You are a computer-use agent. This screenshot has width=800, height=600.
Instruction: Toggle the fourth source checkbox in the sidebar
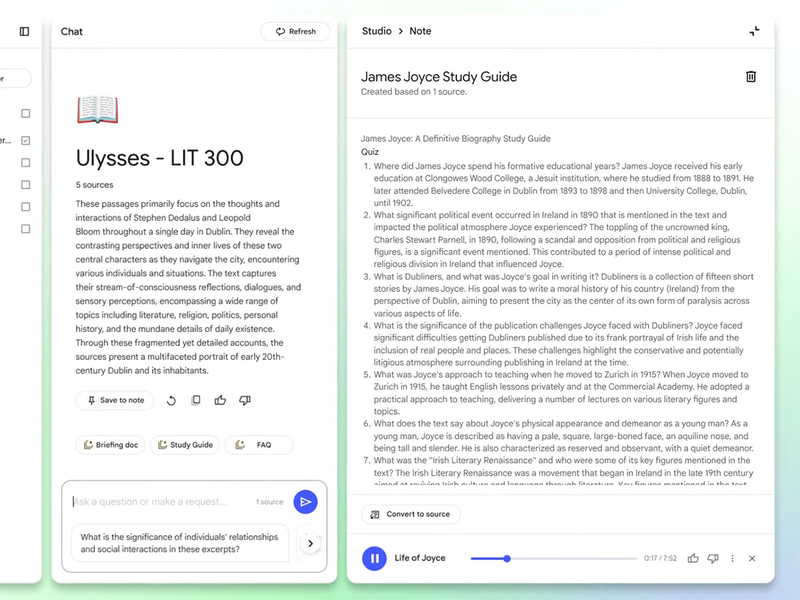tap(26, 185)
